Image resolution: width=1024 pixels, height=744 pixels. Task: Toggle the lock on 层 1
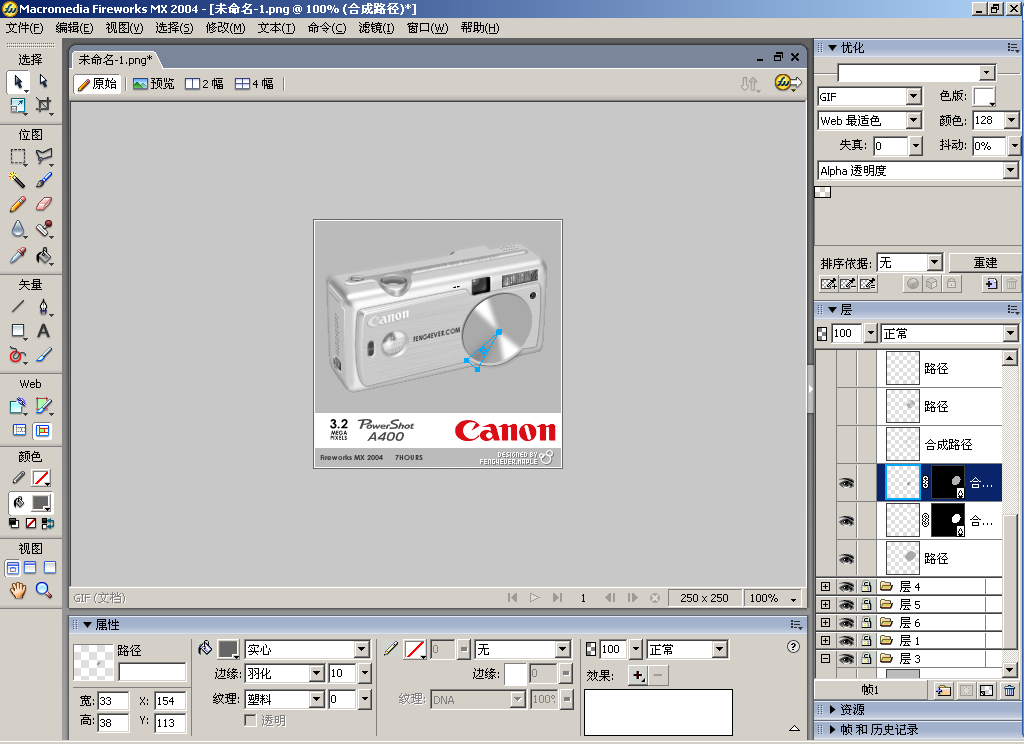tap(867, 641)
